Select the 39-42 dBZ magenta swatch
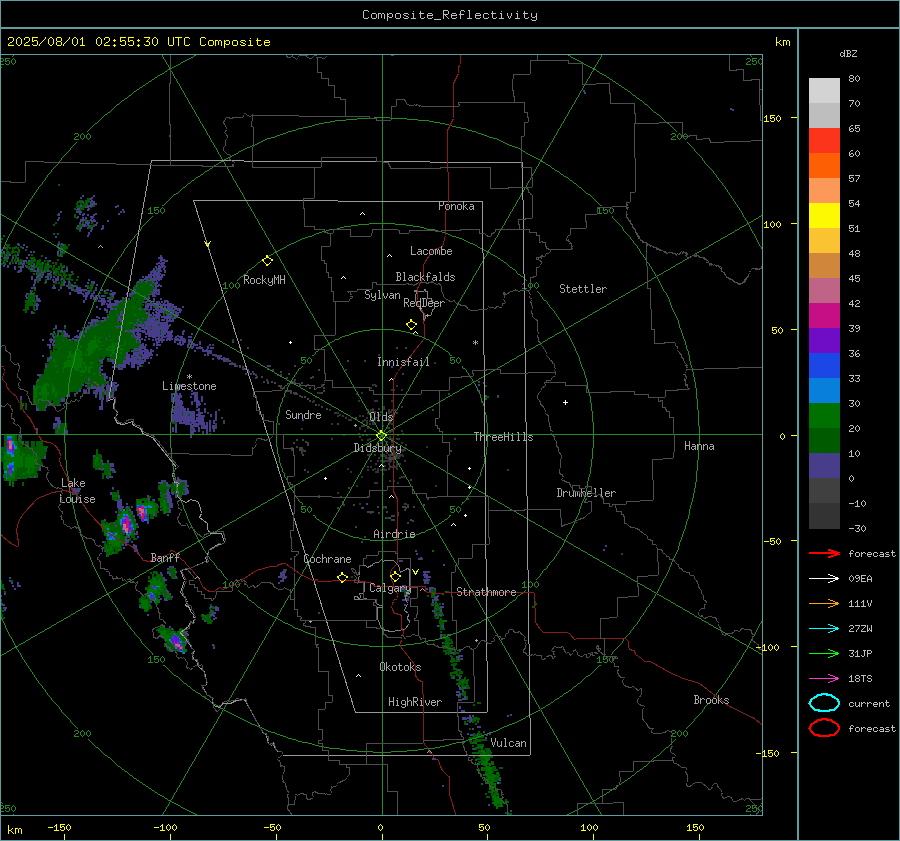The image size is (900, 841). pos(824,315)
